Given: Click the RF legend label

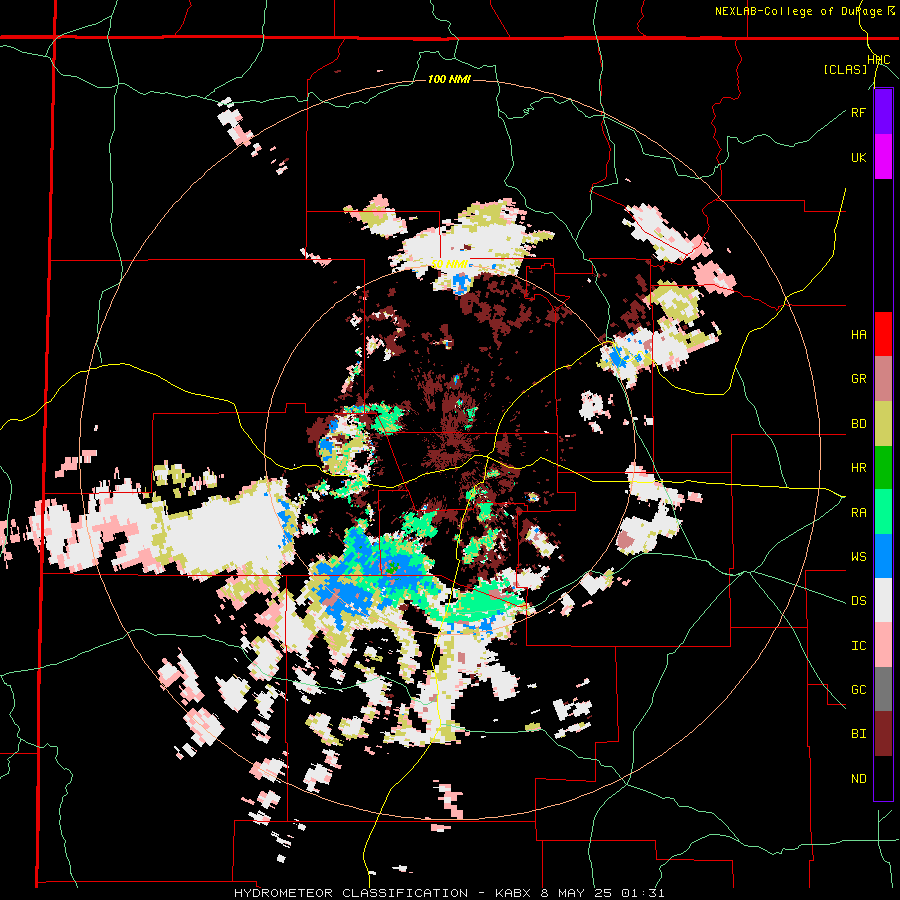Looking at the screenshot, I should (858, 113).
